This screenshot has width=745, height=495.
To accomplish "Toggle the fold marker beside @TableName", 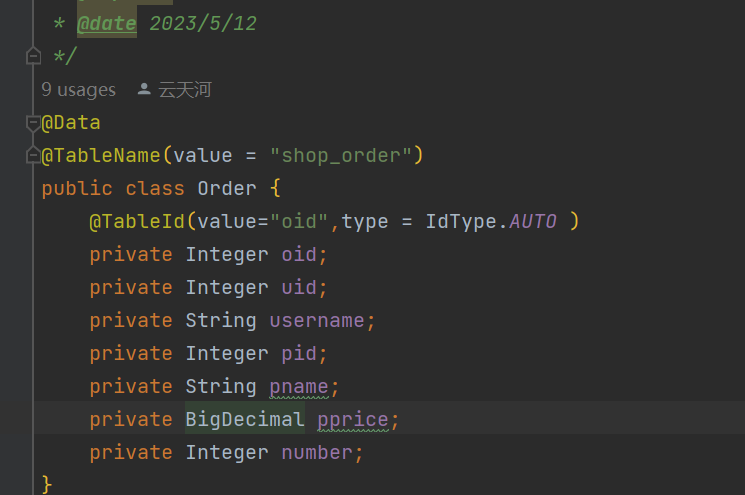I will coord(33,156).
